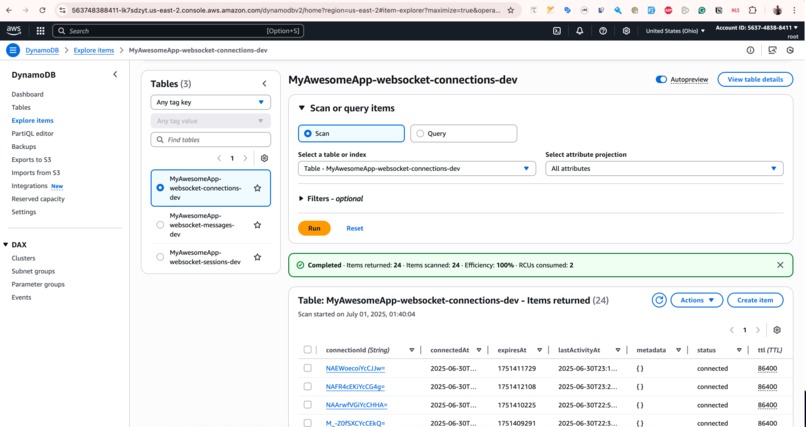This screenshot has height=427, width=806.
Task: Click the Reset link
Action: pyautogui.click(x=355, y=228)
